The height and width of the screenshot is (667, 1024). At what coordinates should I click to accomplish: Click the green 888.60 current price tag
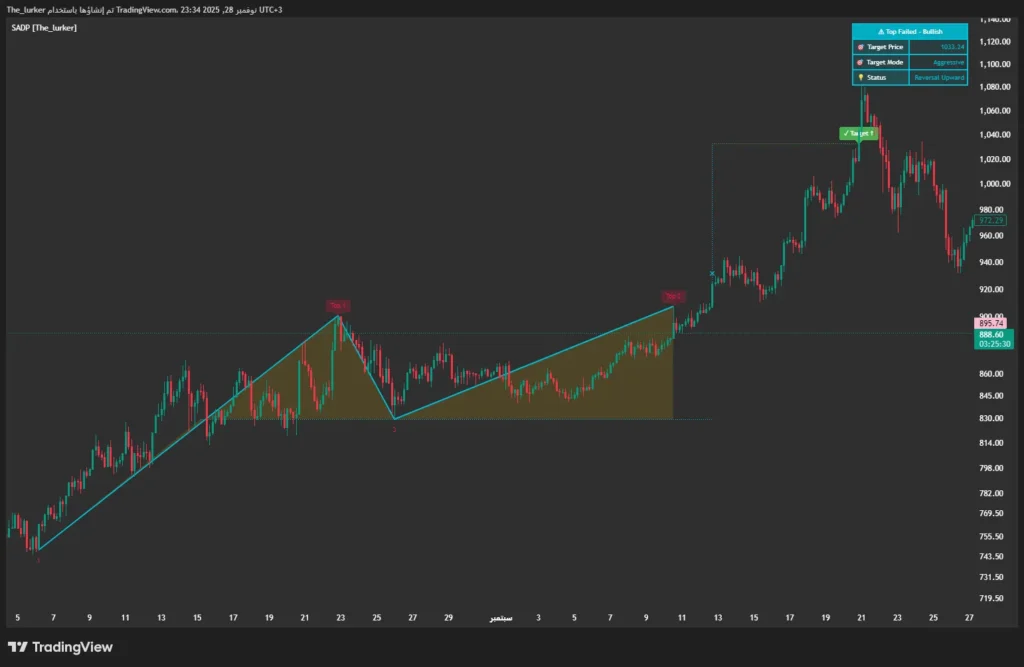coord(991,334)
